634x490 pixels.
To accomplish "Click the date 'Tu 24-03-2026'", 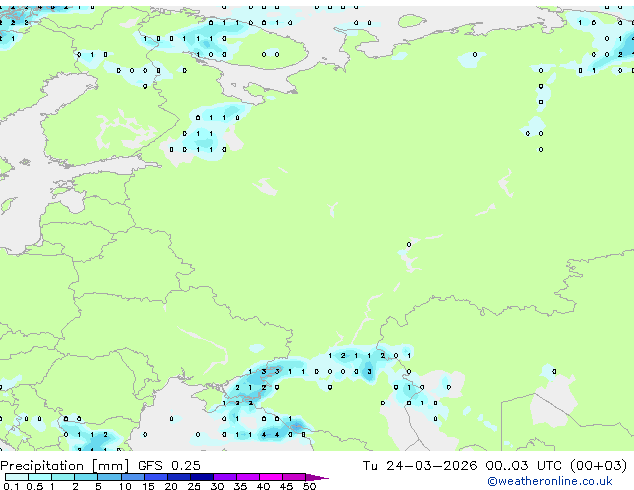I will [x=420, y=466].
